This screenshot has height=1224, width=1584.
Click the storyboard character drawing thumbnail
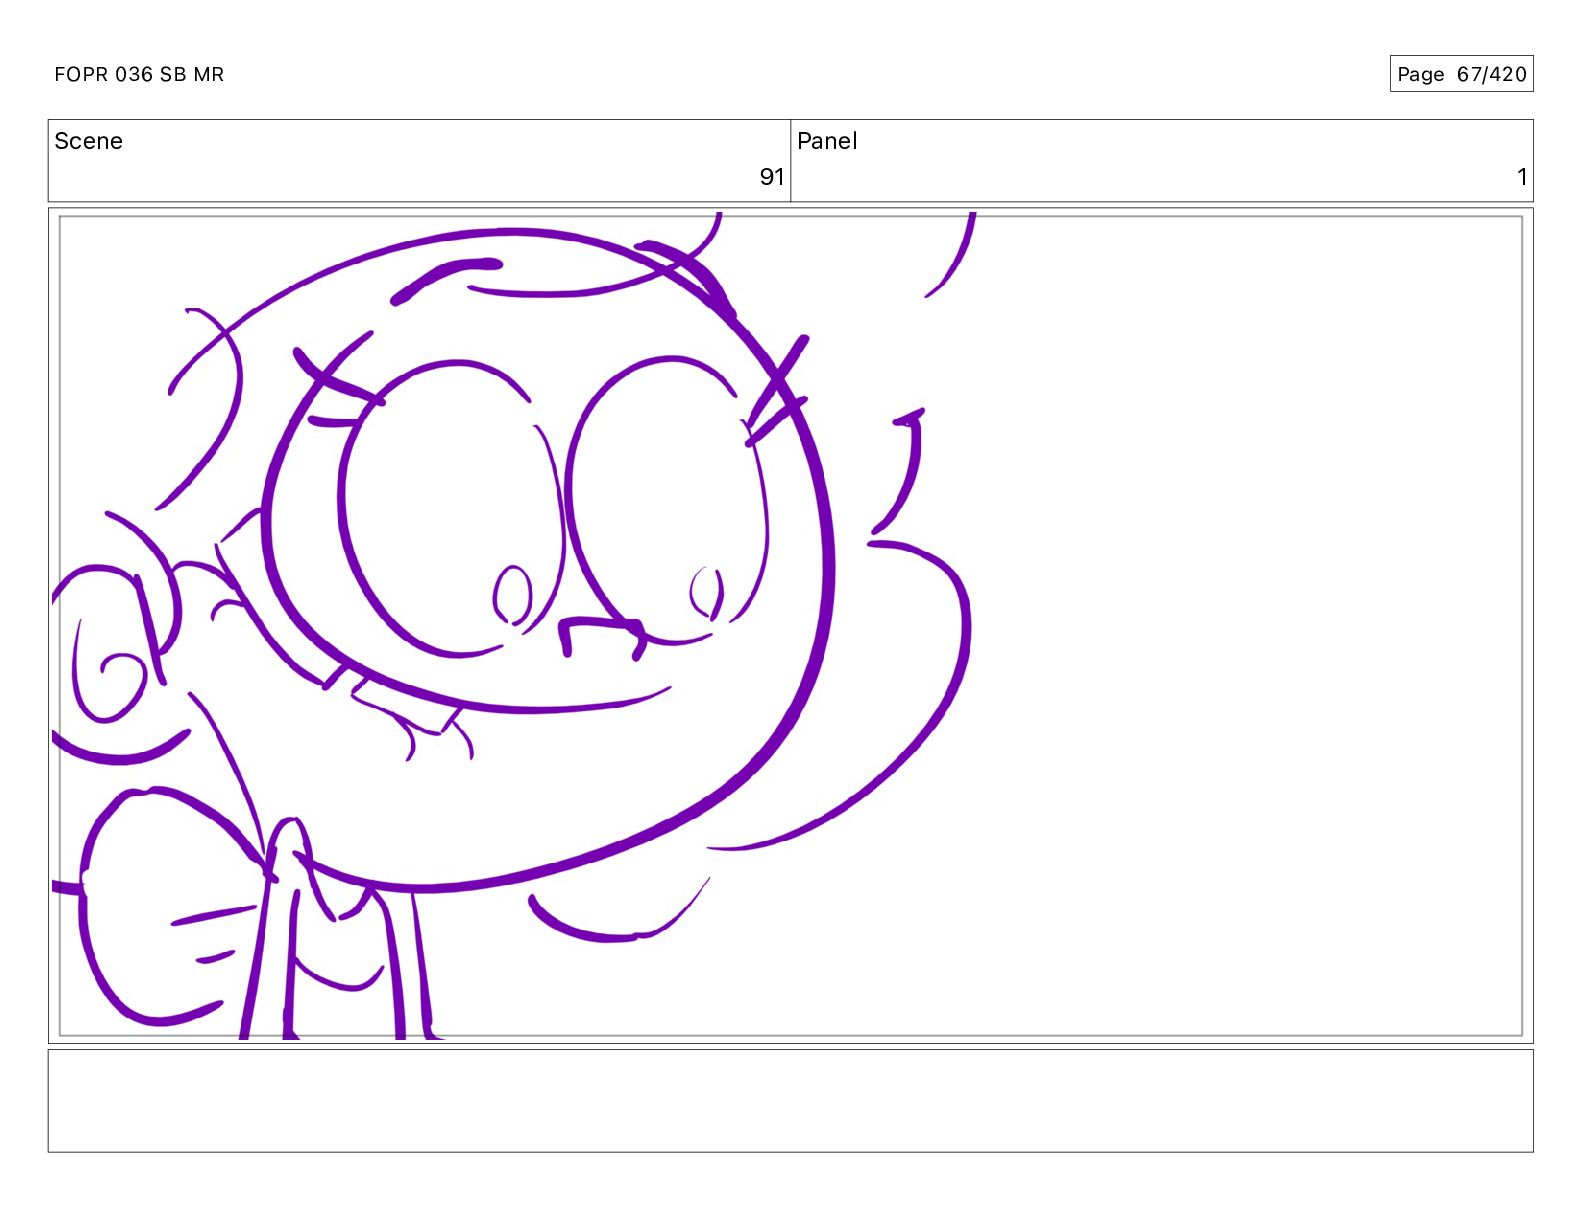coord(790,626)
